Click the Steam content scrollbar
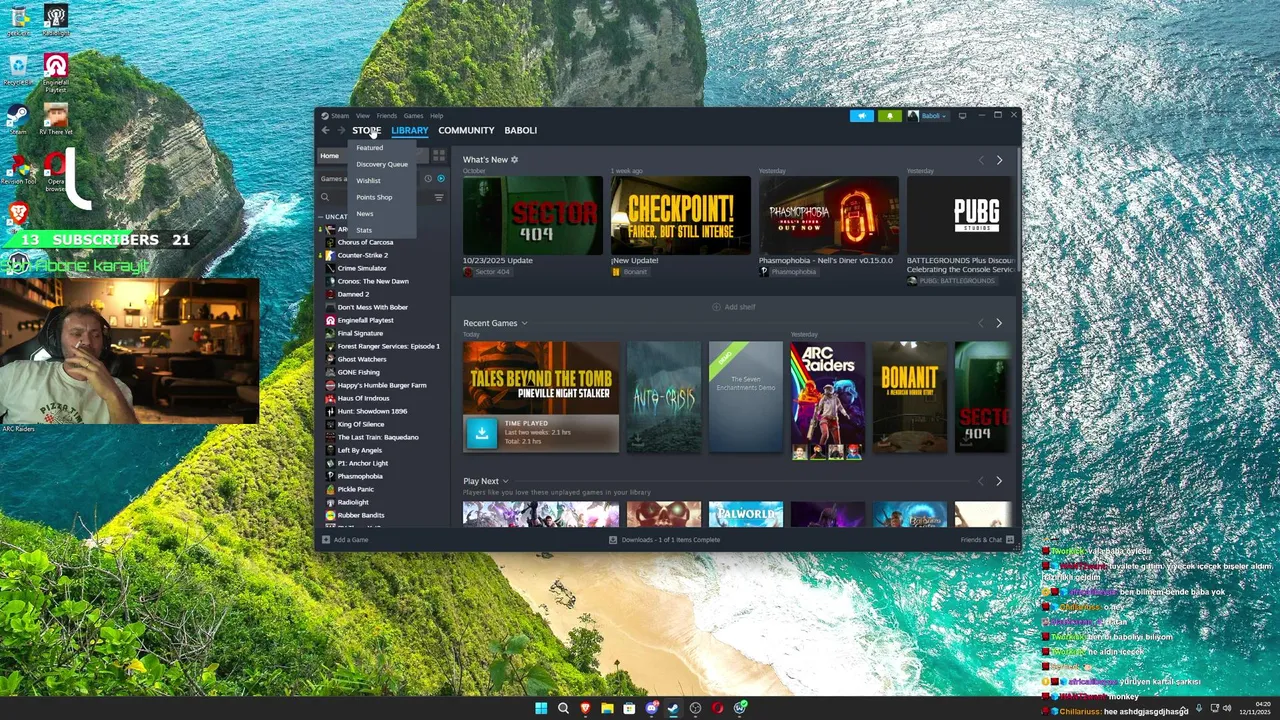 (x=1018, y=210)
